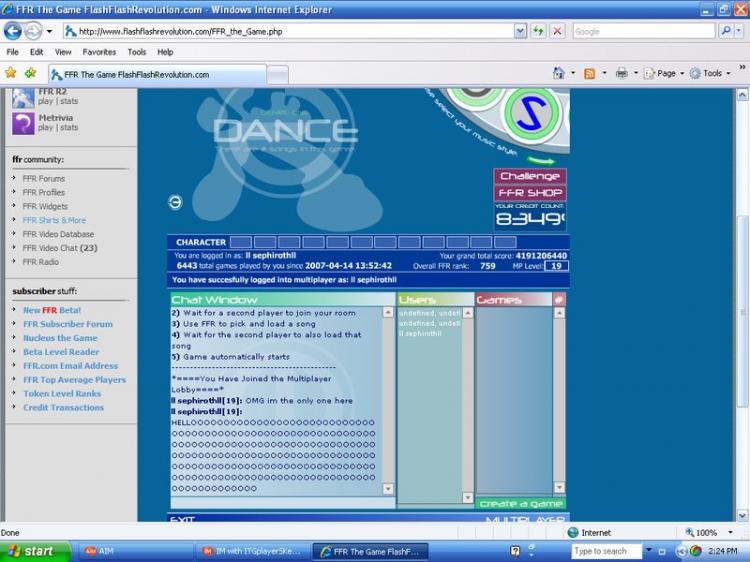The width and height of the screenshot is (750, 562).
Task: Click the Metrivia purple question mark icon
Action: 22,123
